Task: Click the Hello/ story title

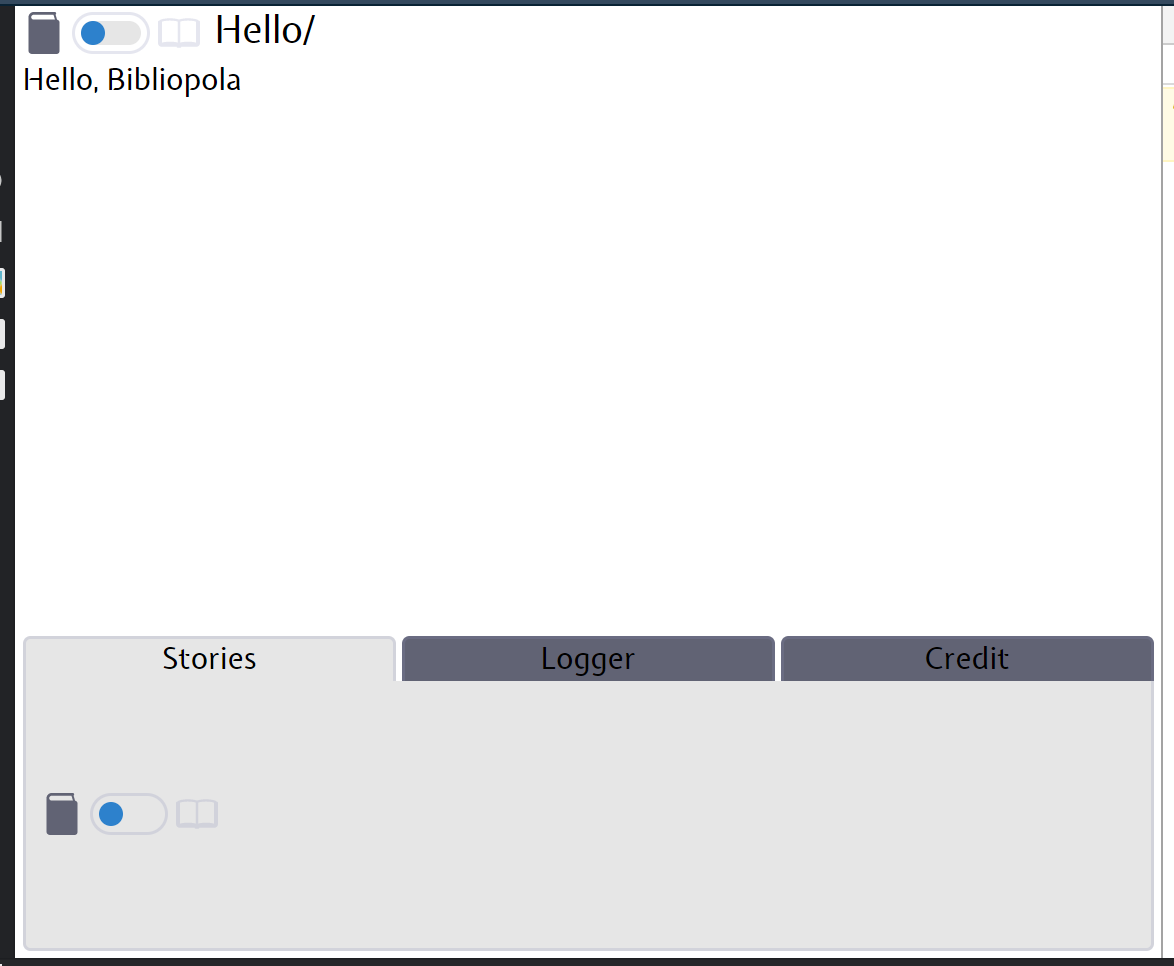Action: point(264,31)
